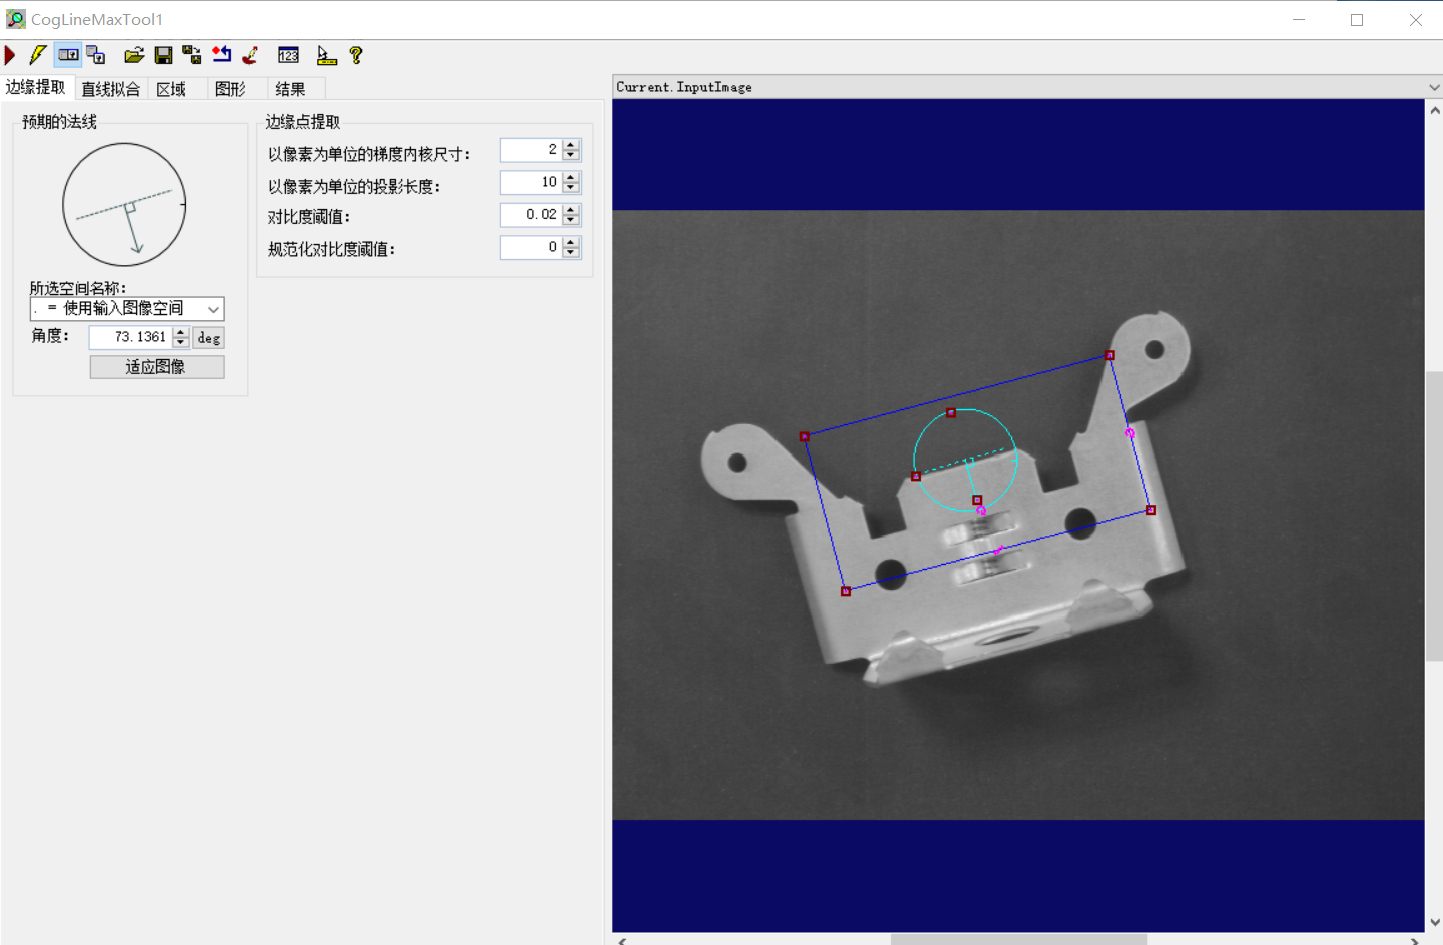Open a saved tool file

point(134,55)
